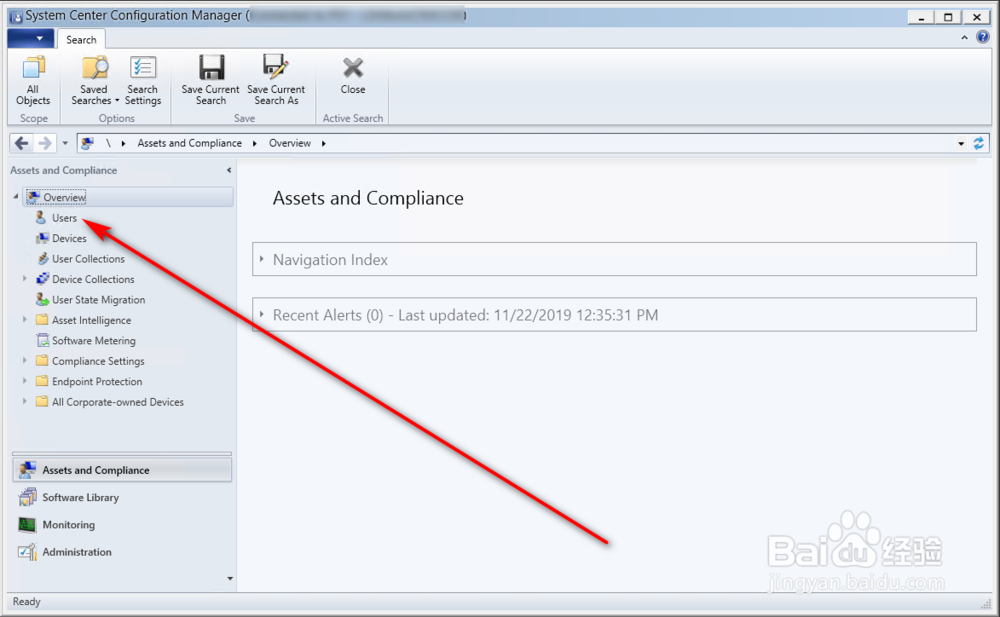Click the Compliance Settings folder icon
The width and height of the screenshot is (1000, 617).
pos(42,361)
